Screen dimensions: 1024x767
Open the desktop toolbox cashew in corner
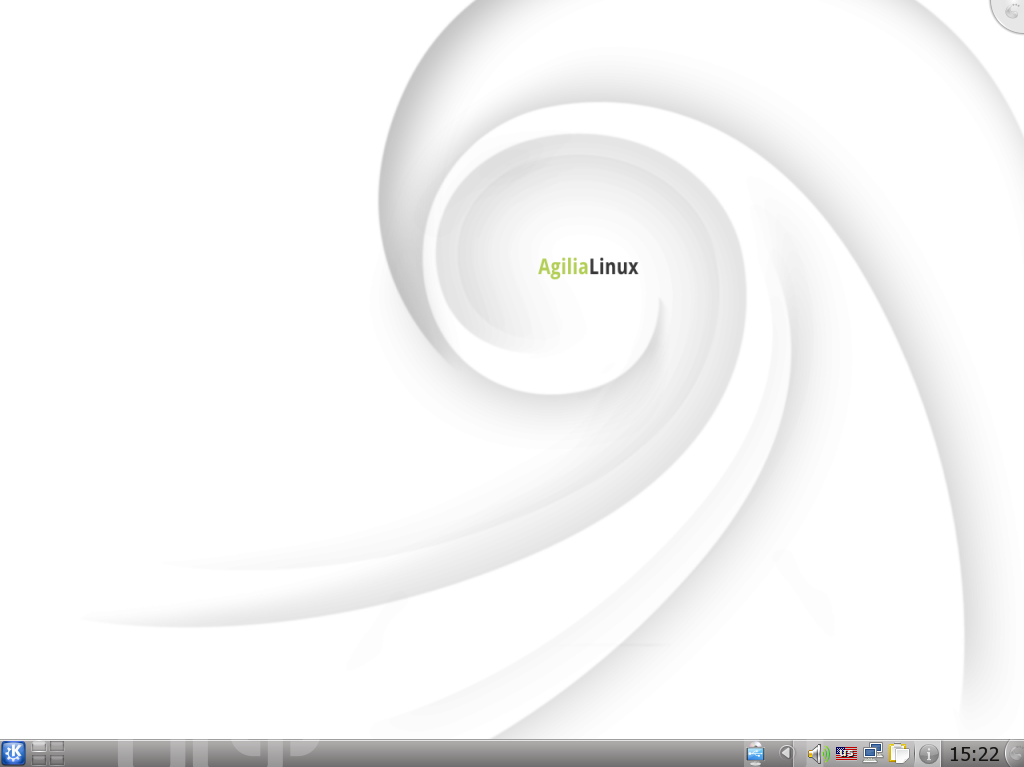[x=1010, y=12]
